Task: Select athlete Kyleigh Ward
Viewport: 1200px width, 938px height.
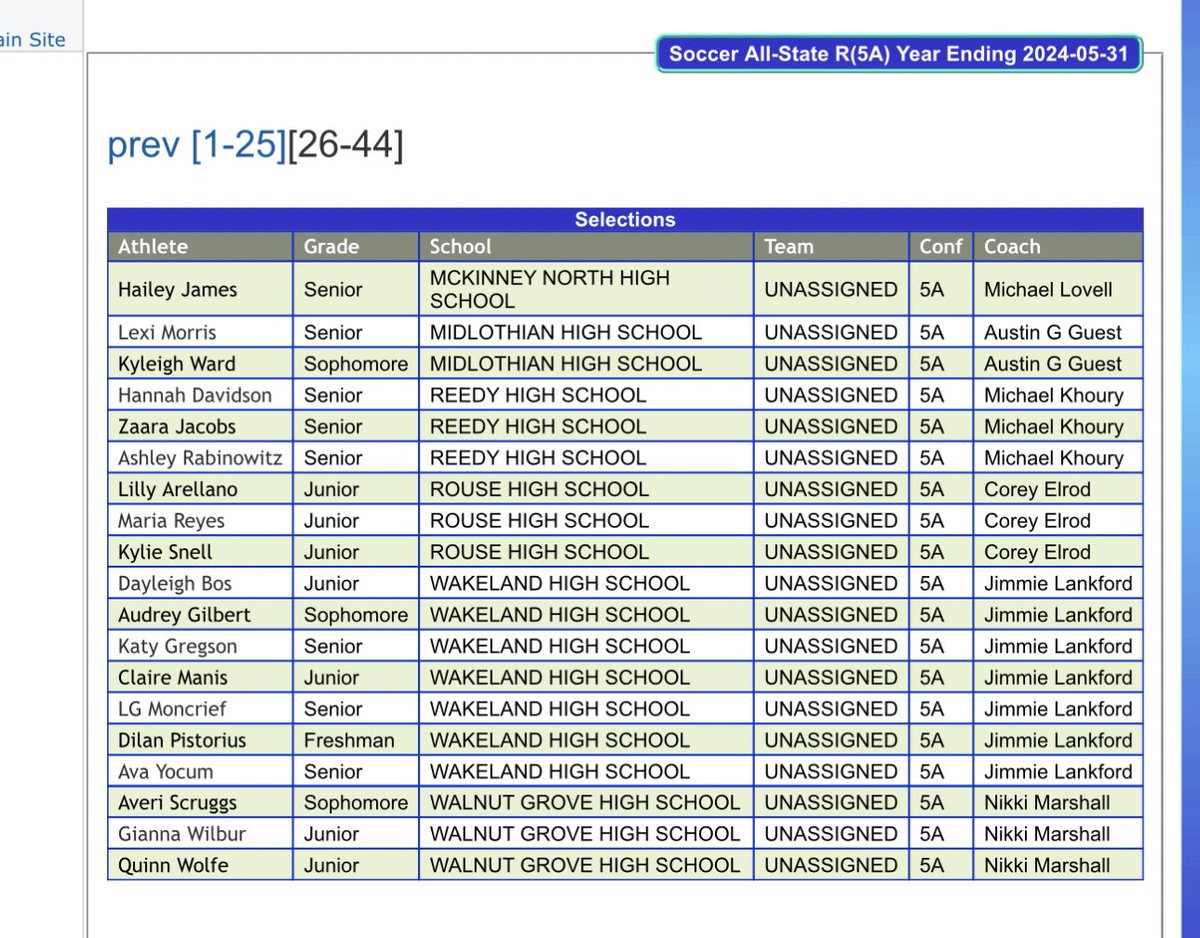Action: (x=177, y=364)
